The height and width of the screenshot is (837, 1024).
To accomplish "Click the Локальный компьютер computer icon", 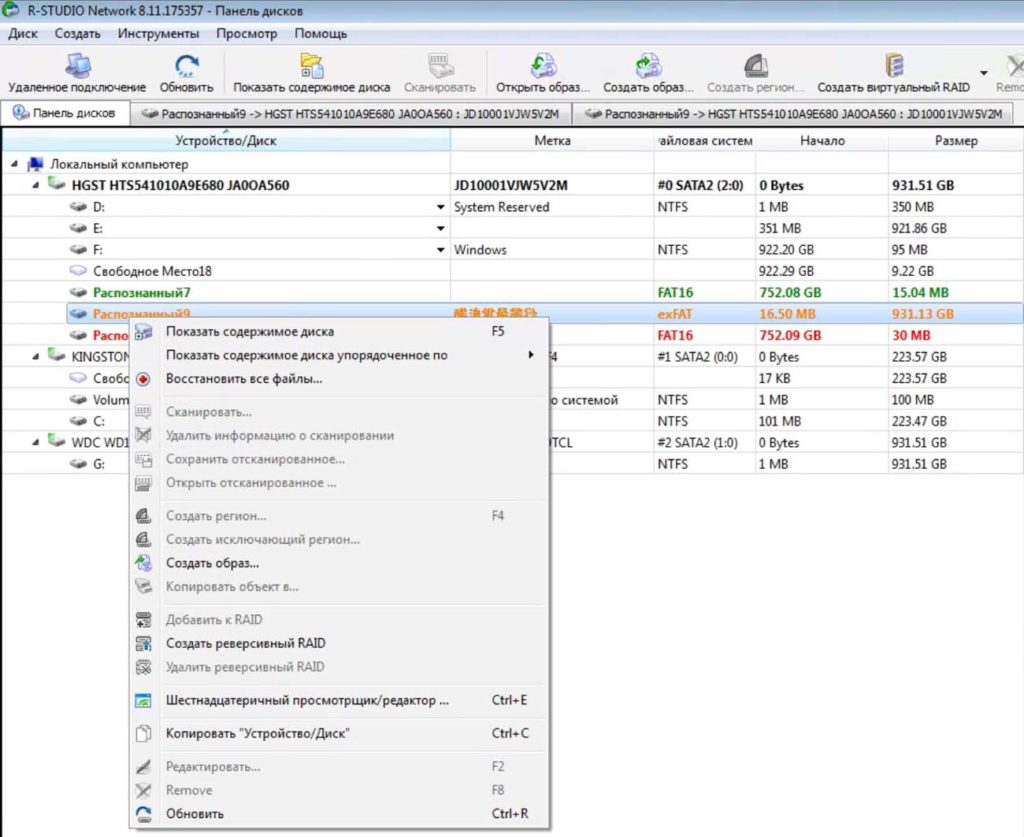I will coord(35,164).
